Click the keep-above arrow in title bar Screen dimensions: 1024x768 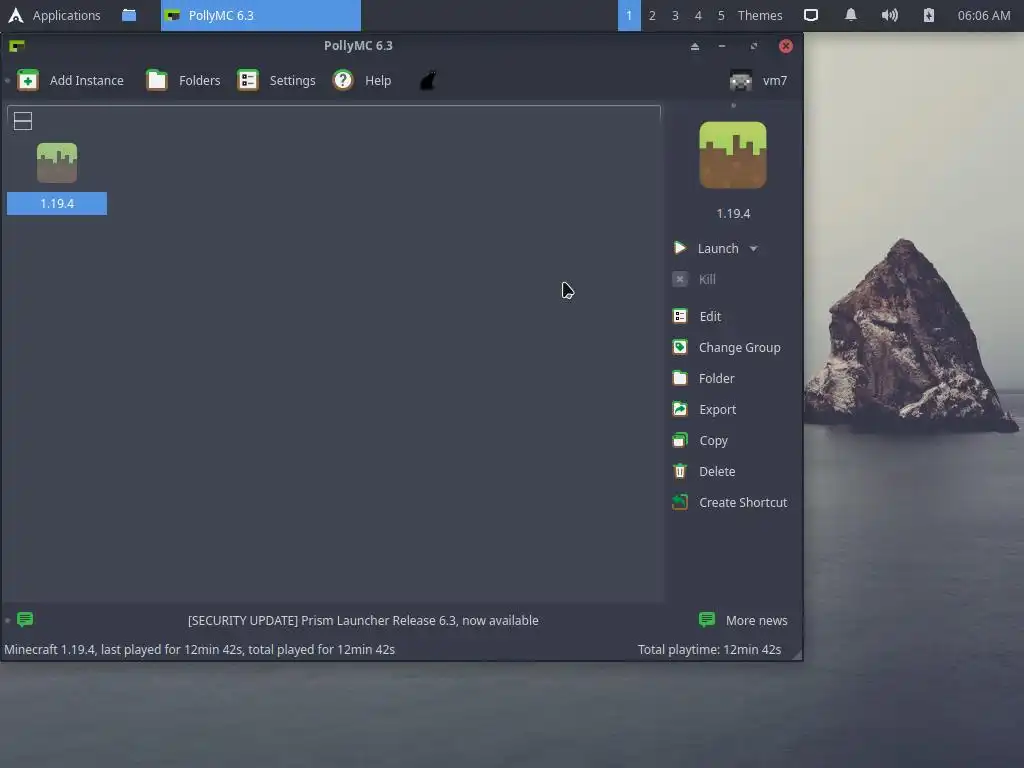click(695, 46)
